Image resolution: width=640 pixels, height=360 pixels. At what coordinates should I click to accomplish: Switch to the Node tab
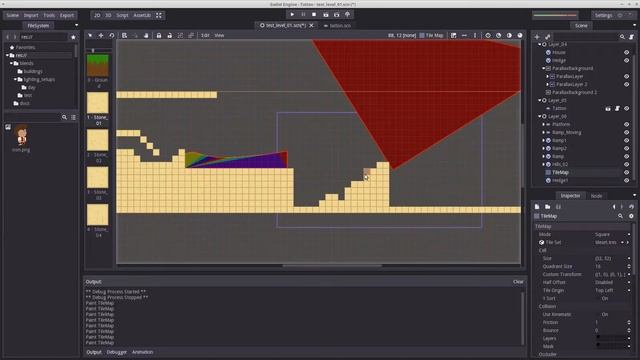[596, 196]
